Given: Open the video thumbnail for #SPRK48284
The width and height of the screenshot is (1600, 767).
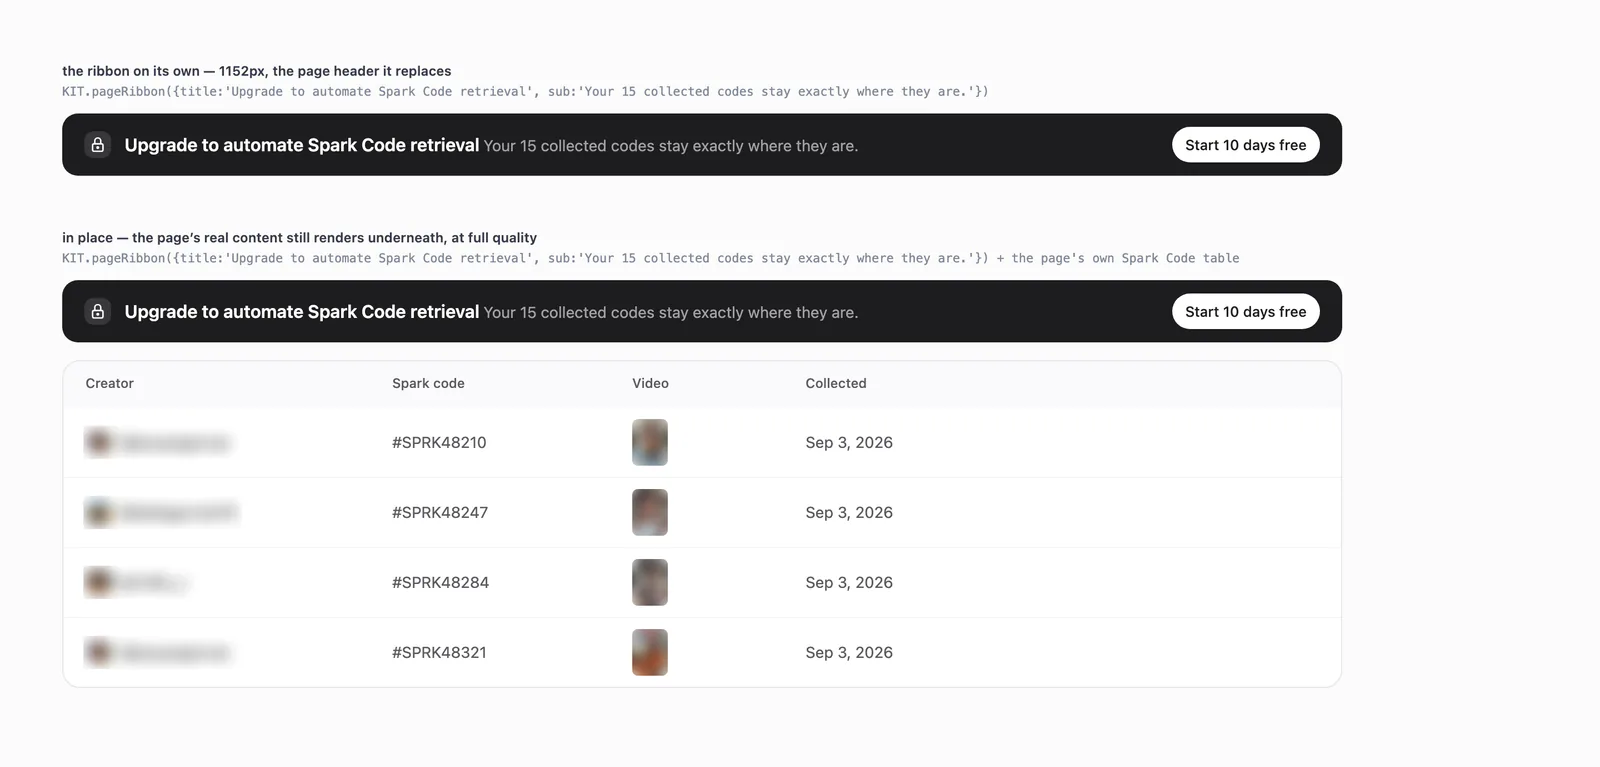Looking at the screenshot, I should point(650,582).
